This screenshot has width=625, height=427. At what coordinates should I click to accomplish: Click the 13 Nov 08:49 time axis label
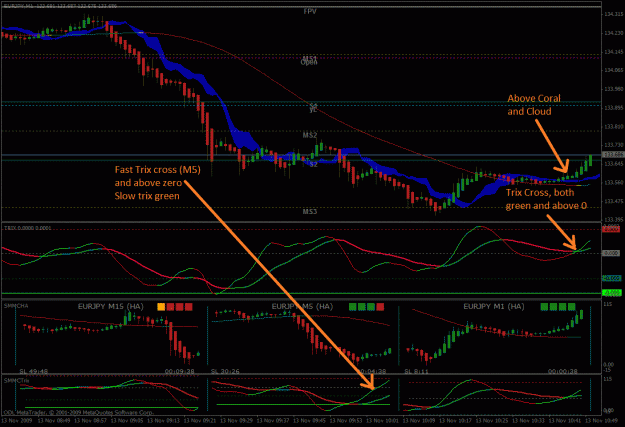click(x=53, y=421)
